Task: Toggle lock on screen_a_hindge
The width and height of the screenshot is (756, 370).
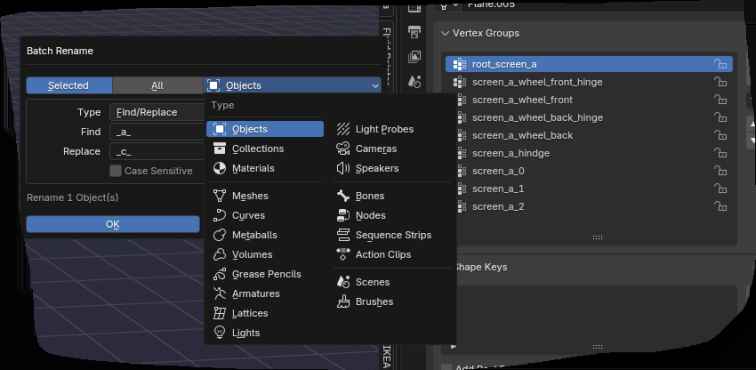Action: point(720,153)
